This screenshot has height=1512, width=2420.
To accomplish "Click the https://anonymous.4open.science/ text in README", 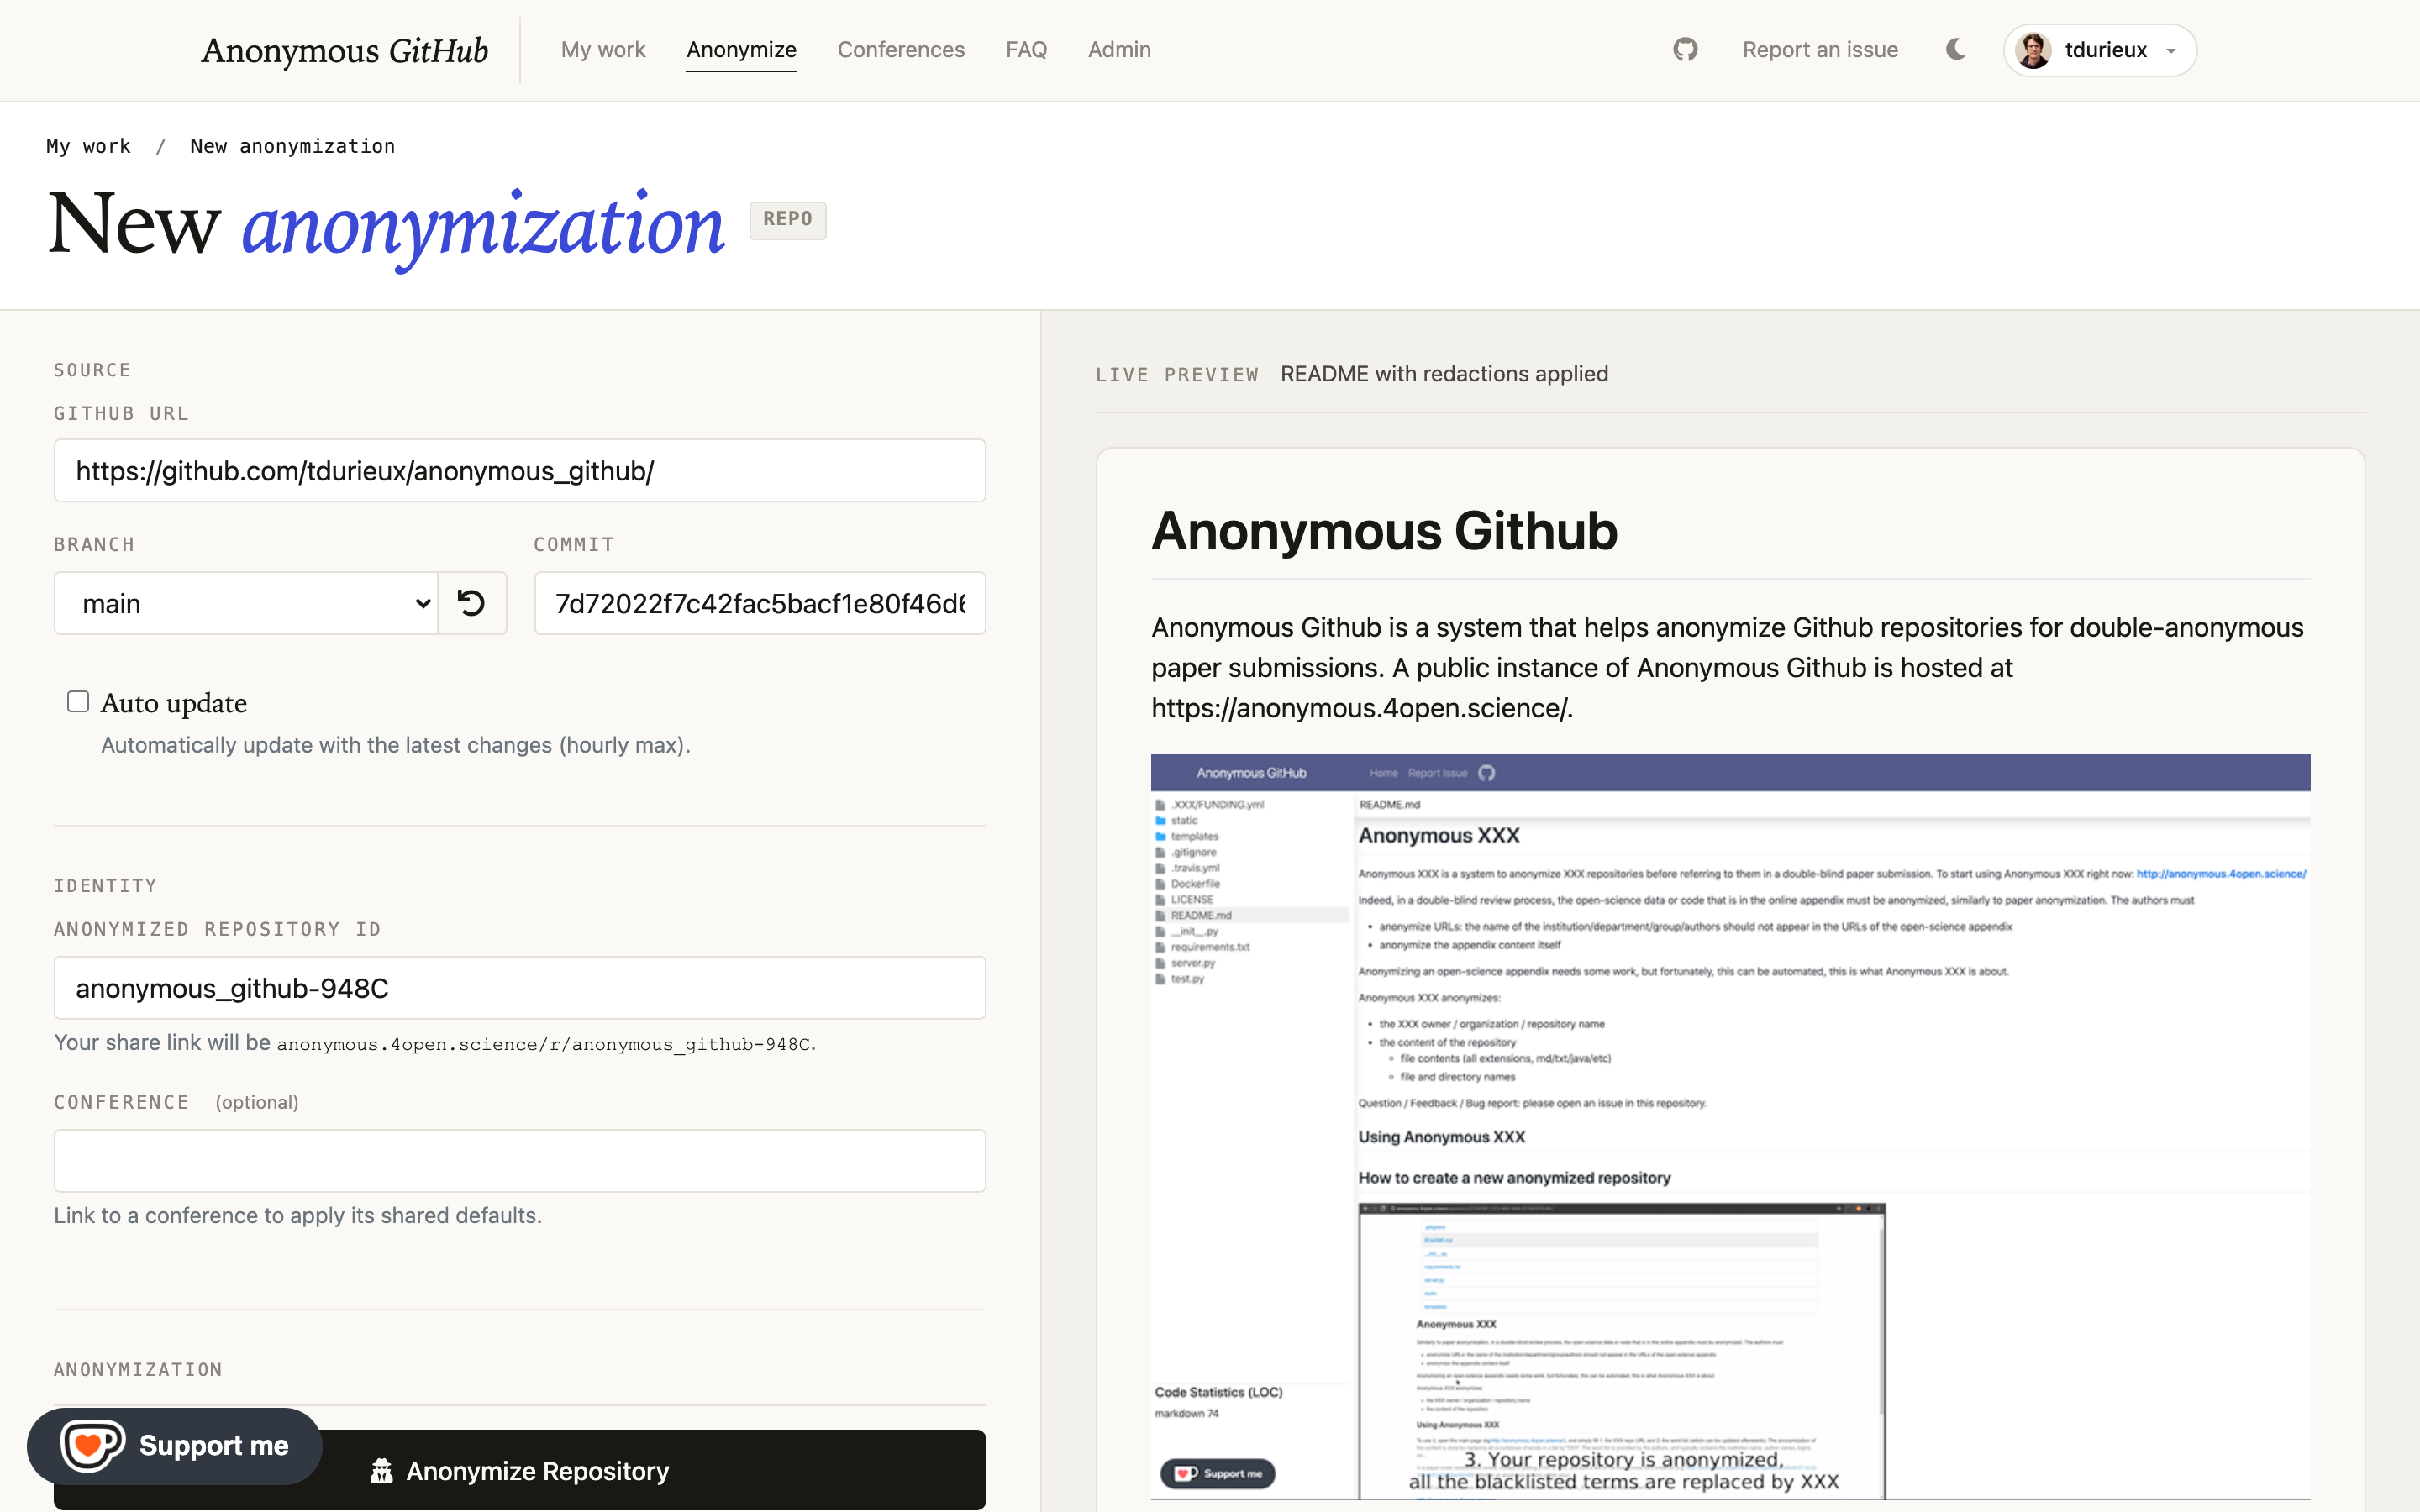I will 1360,708.
